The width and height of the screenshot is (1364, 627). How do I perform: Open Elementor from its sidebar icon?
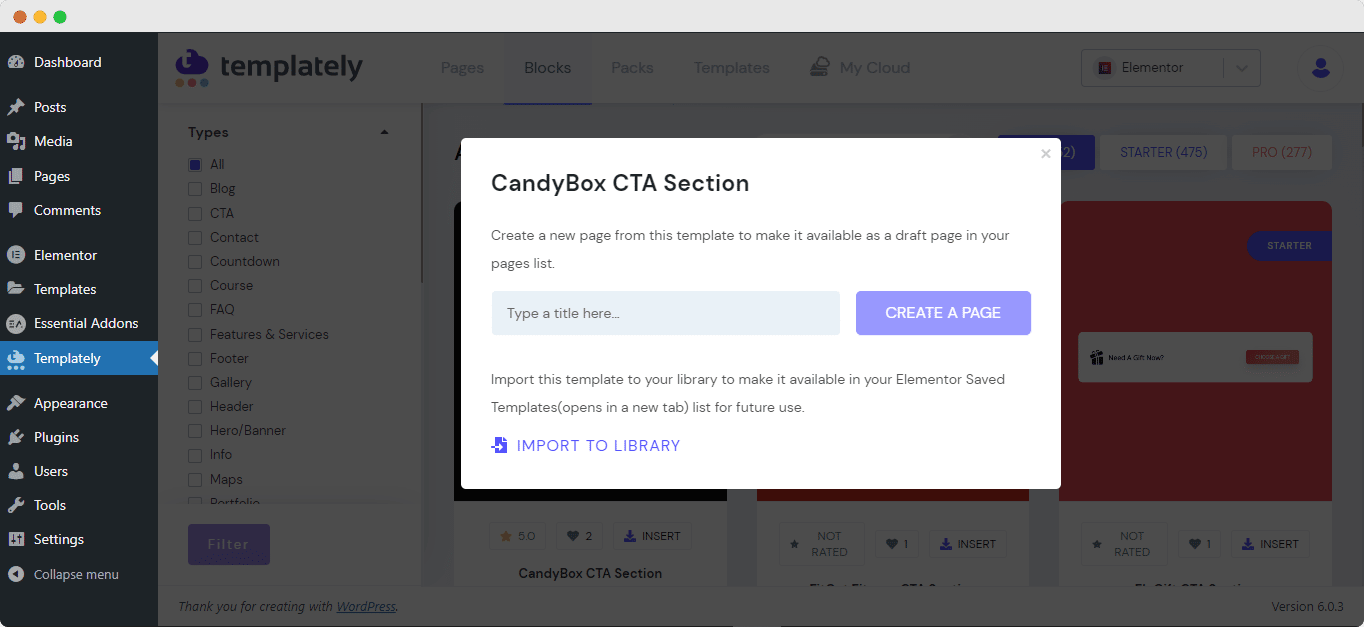click(x=16, y=255)
